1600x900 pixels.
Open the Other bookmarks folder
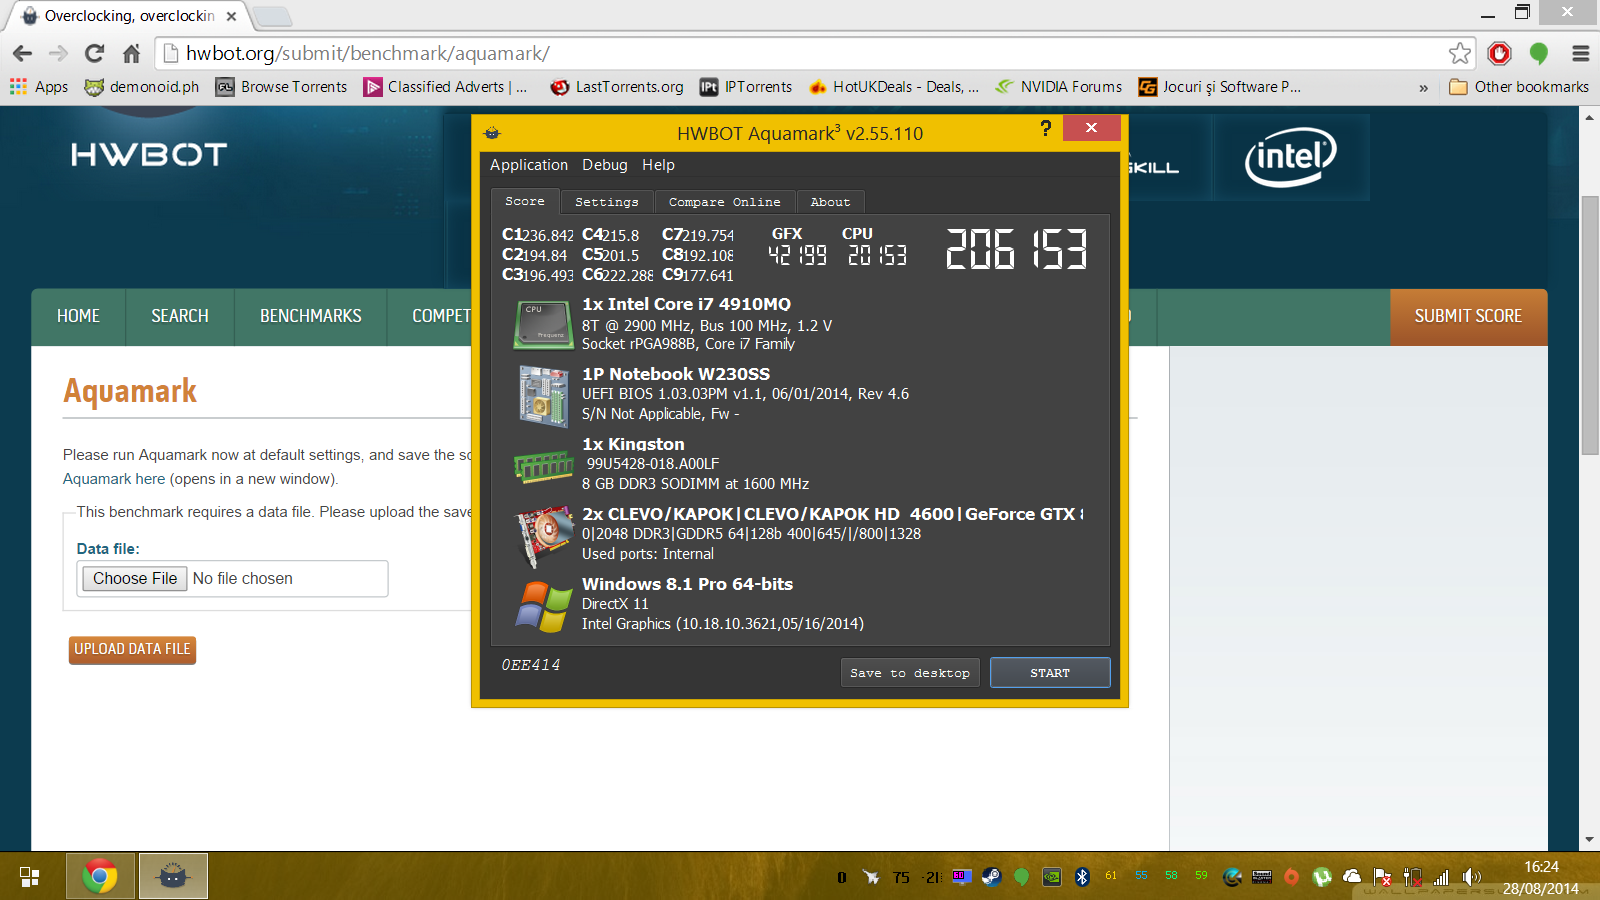pos(1519,87)
